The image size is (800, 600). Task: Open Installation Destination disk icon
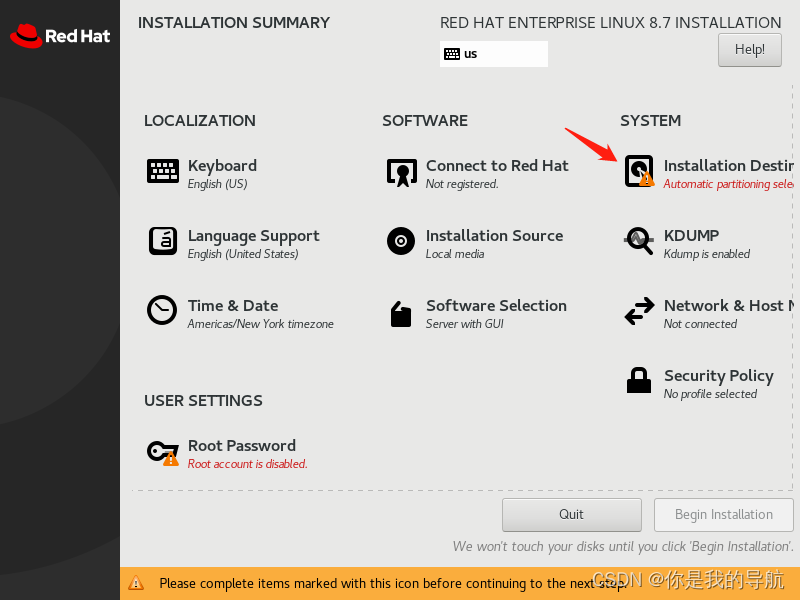(639, 171)
